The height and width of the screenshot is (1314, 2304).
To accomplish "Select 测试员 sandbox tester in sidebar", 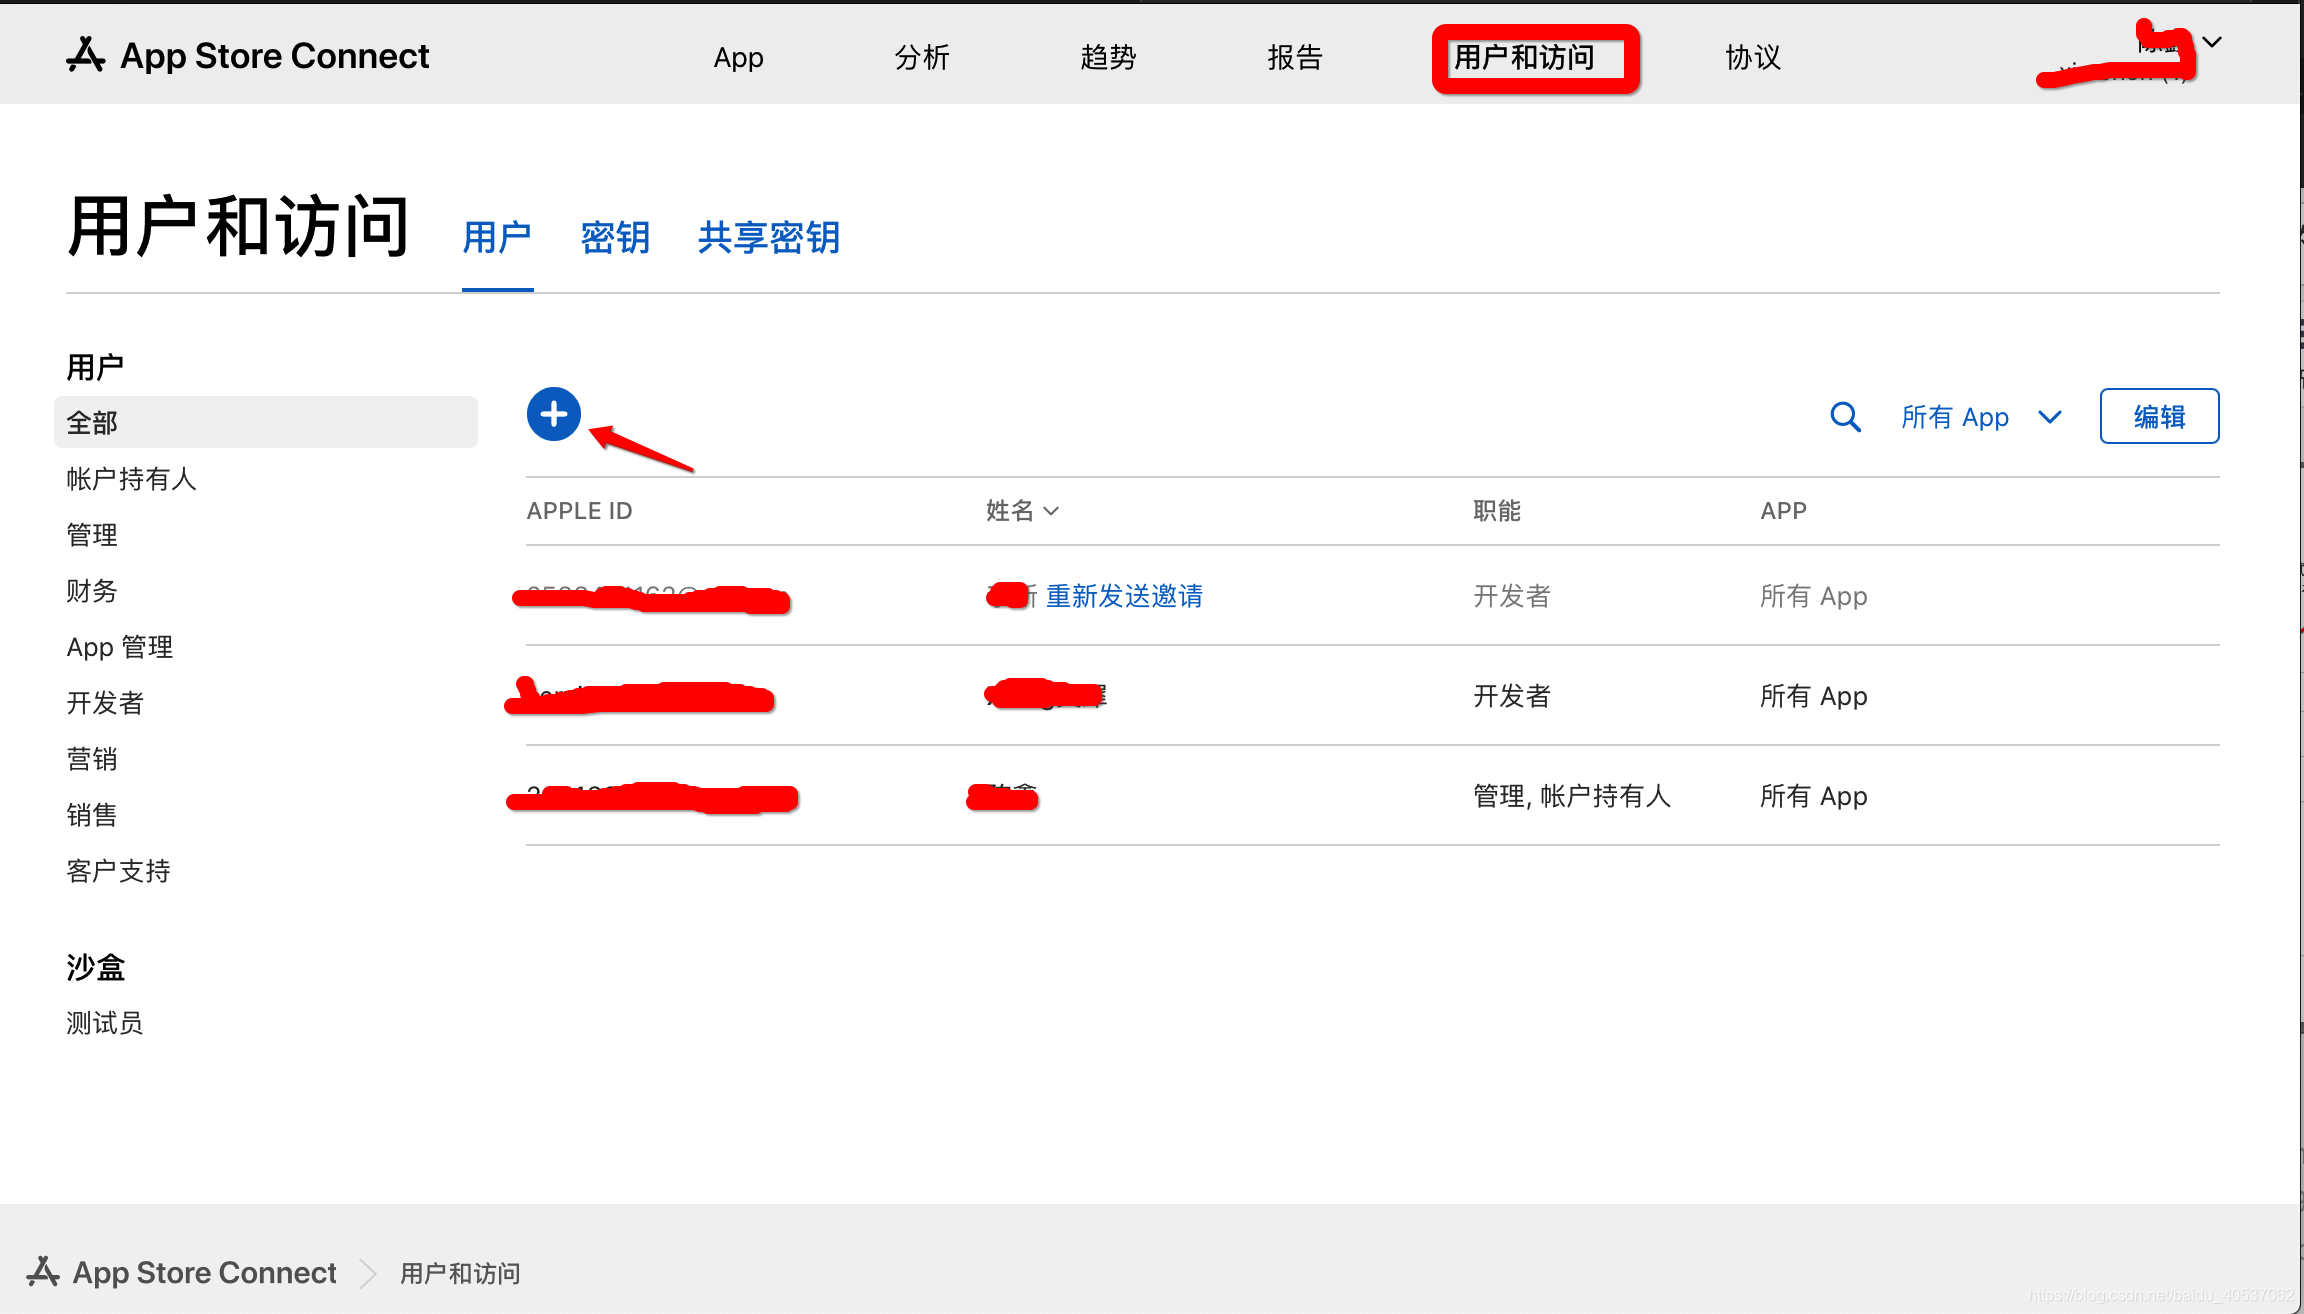I will pyautogui.click(x=101, y=1021).
